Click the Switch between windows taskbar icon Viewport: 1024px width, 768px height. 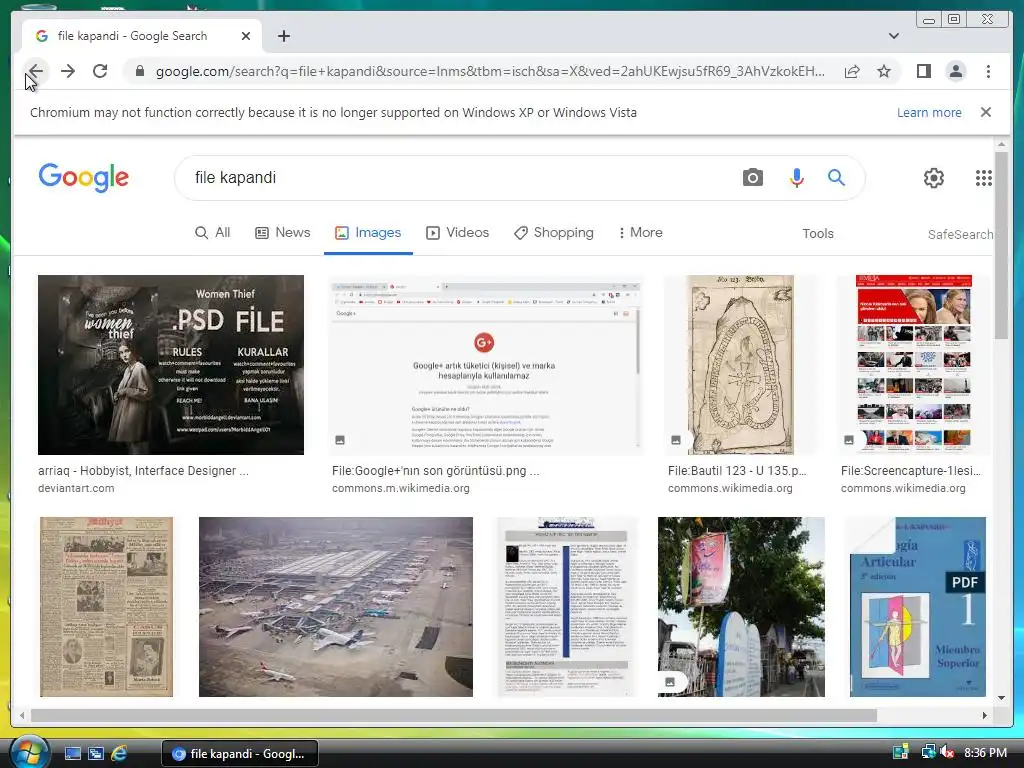(x=96, y=754)
